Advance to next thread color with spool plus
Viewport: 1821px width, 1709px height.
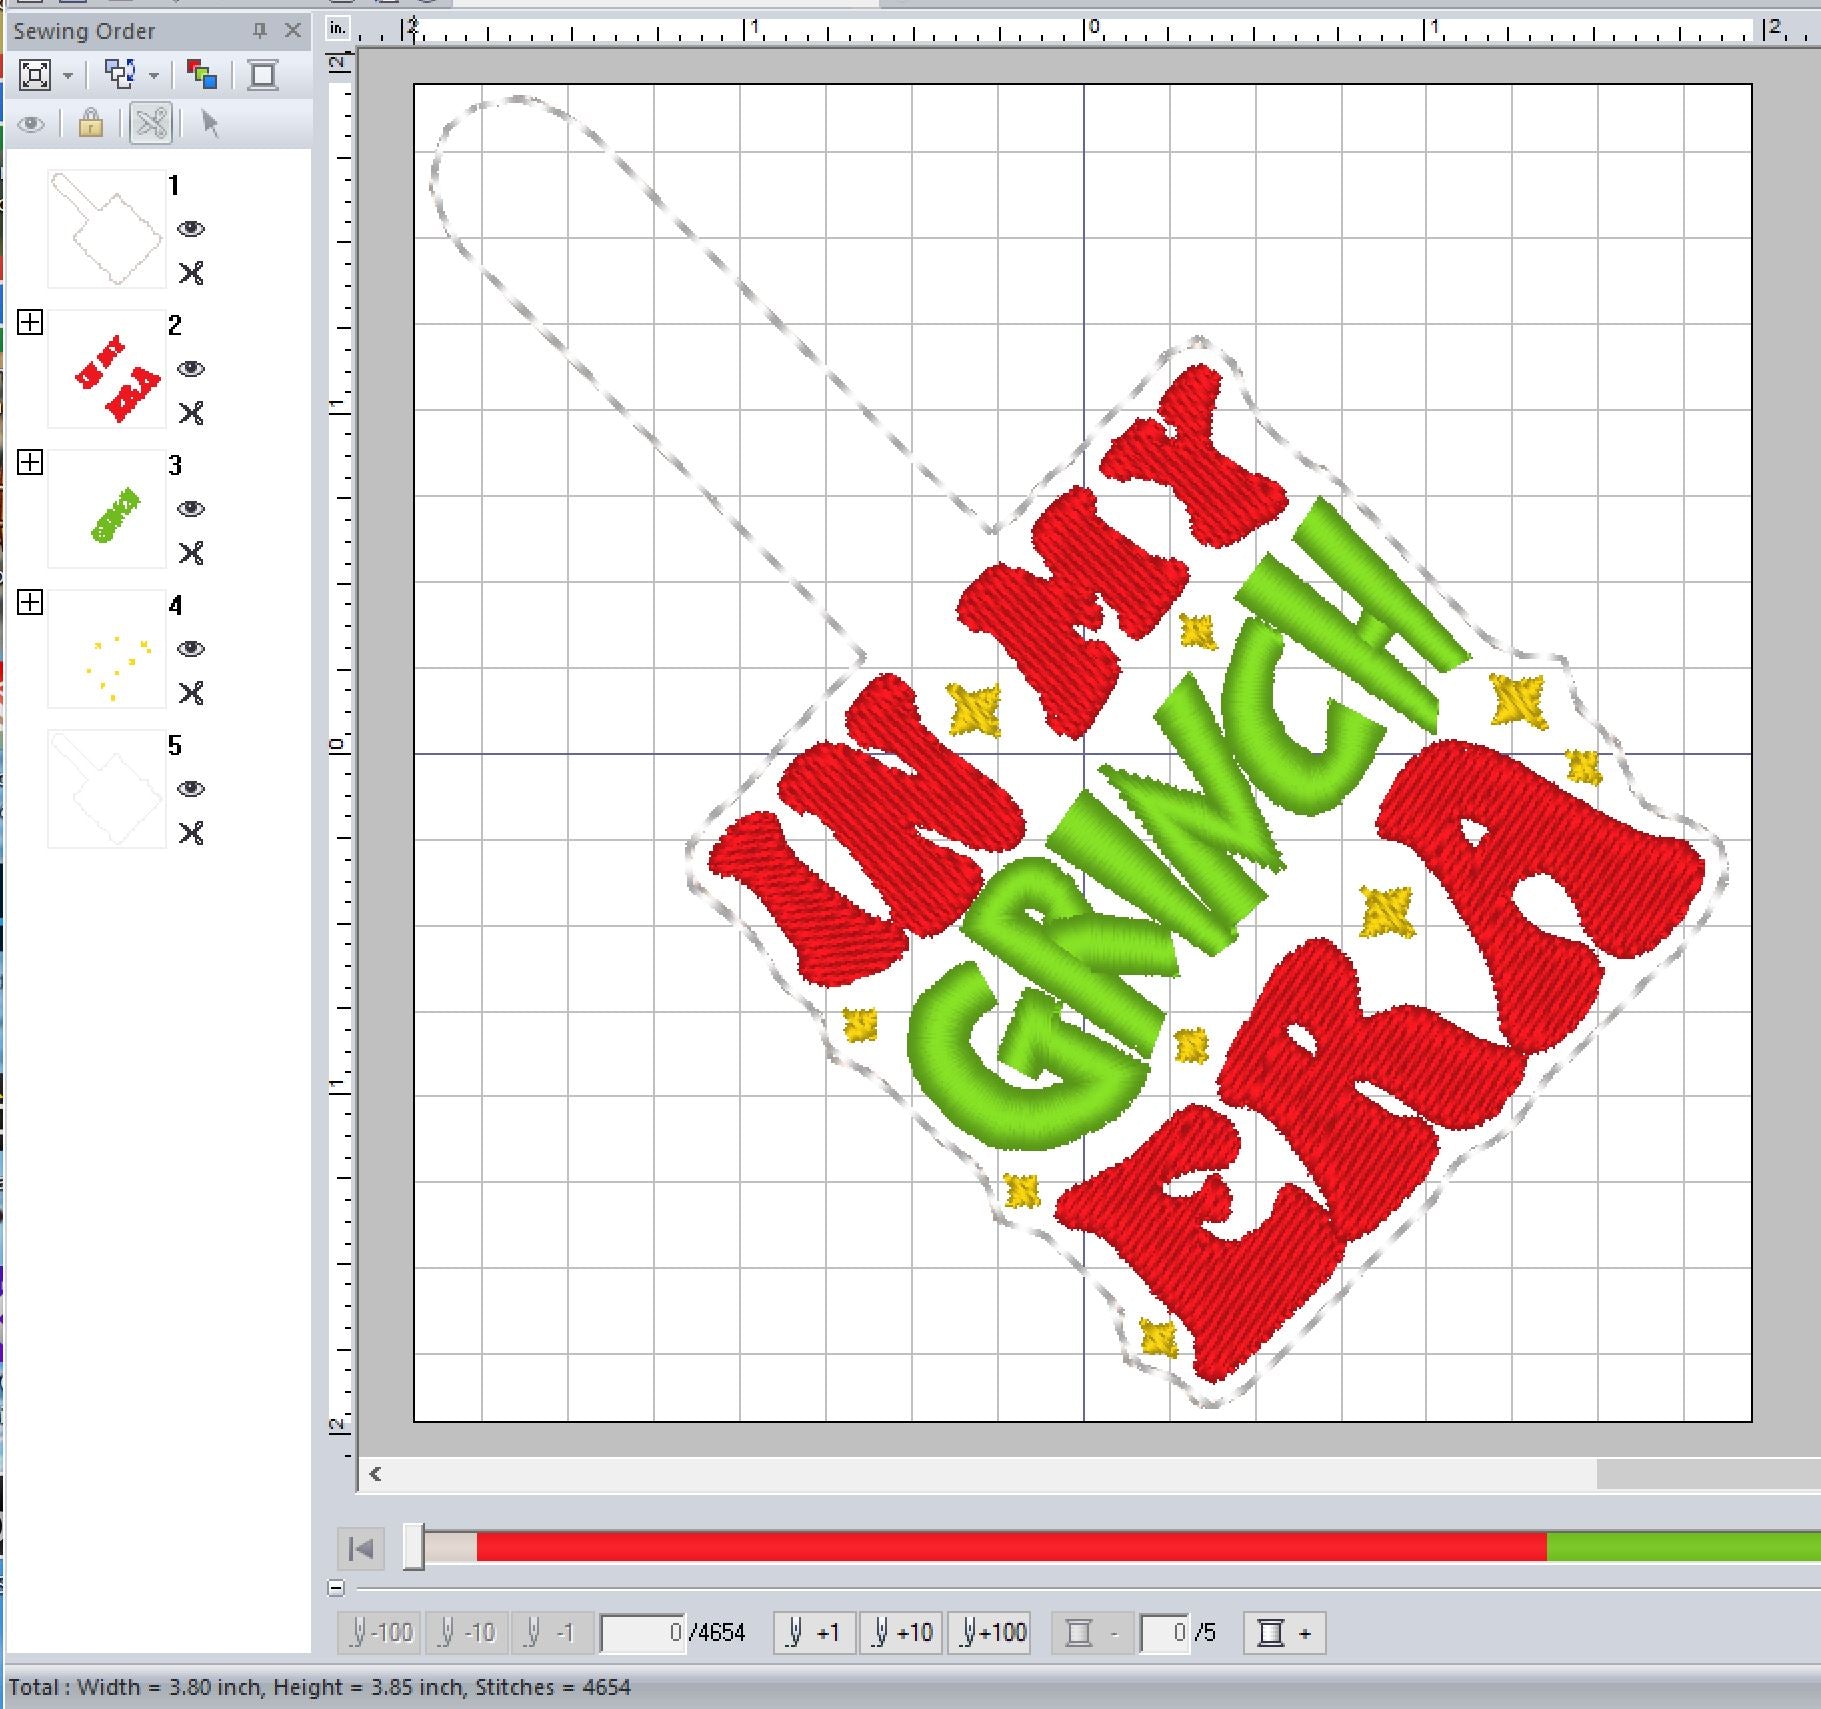point(1284,1633)
